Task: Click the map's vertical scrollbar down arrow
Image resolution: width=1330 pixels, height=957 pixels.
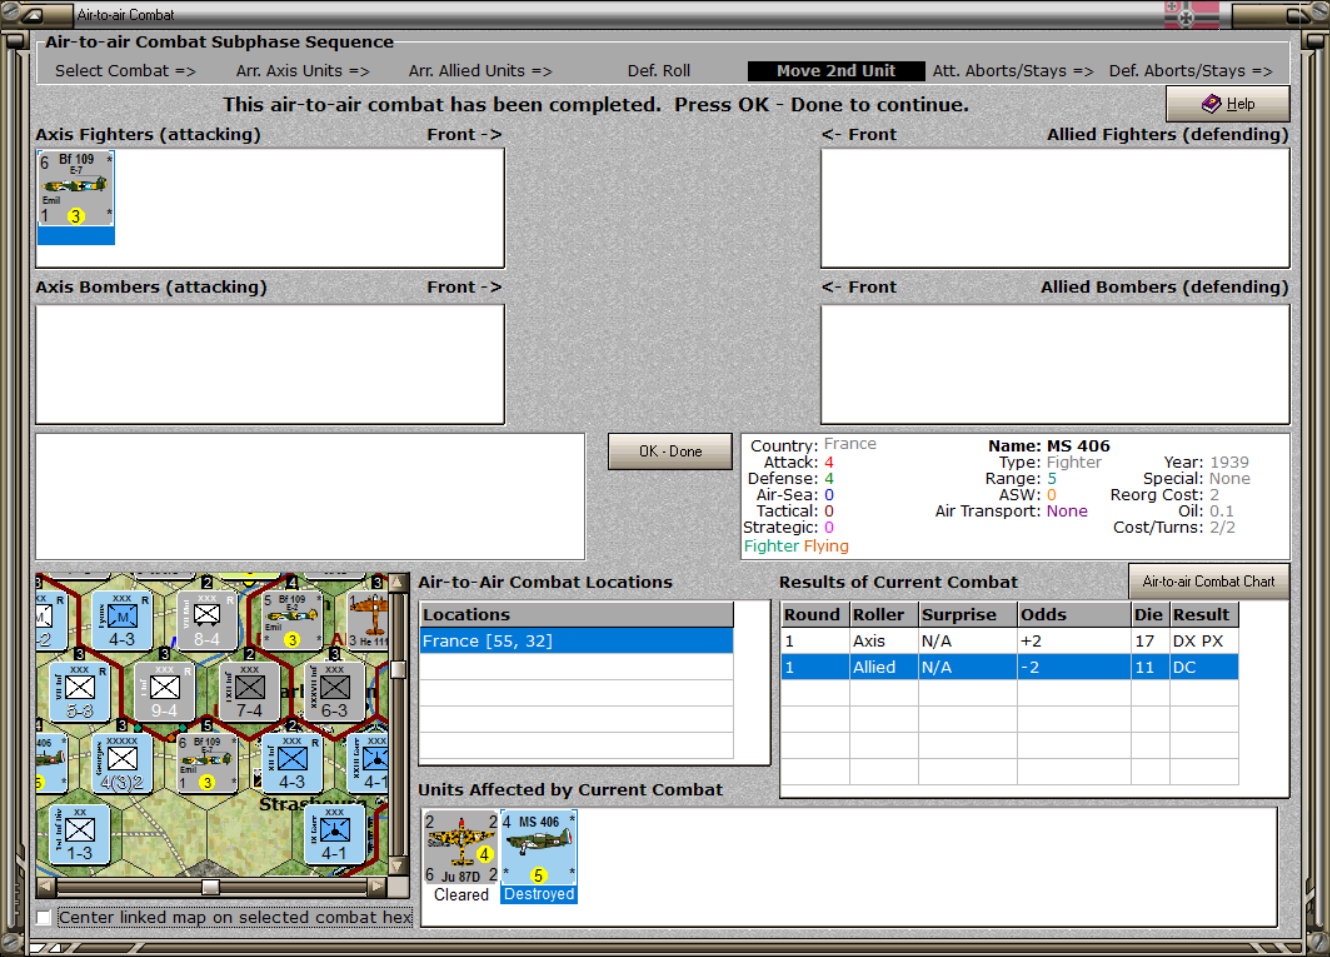Action: click(398, 867)
